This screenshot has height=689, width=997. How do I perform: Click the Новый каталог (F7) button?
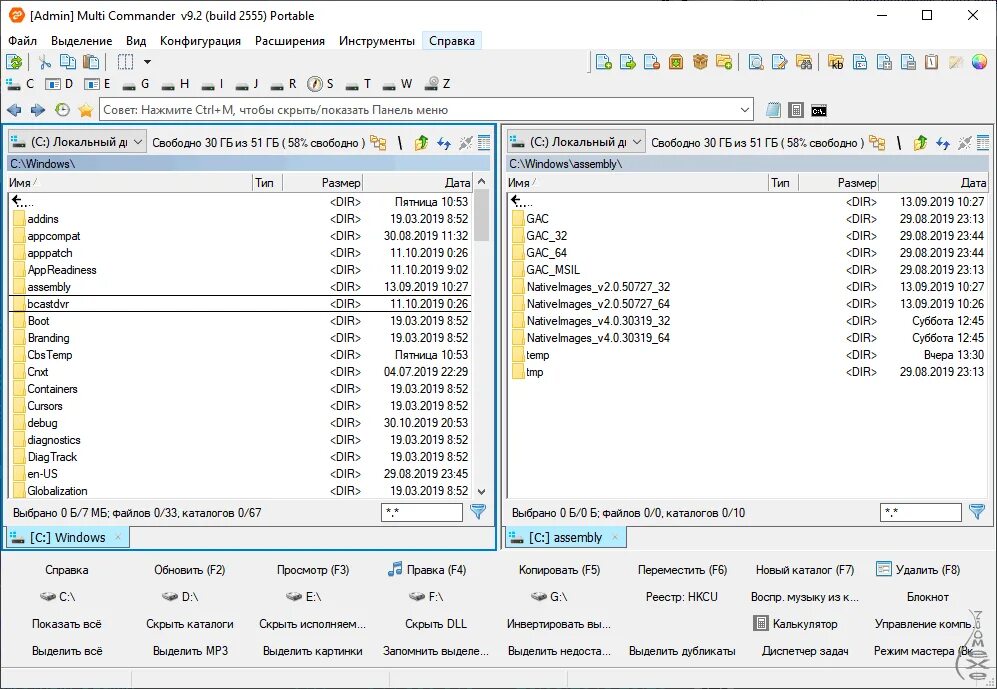[805, 570]
